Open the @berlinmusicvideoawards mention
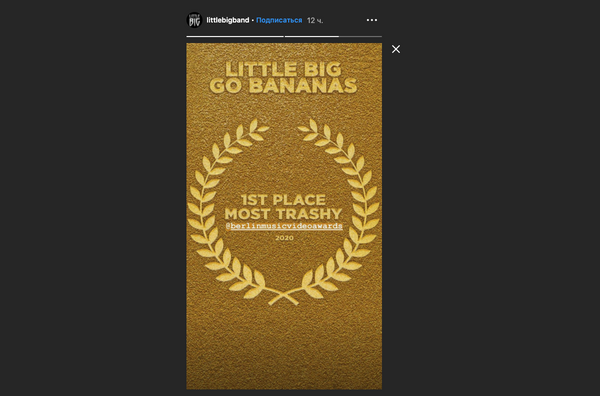 pyautogui.click(x=284, y=226)
